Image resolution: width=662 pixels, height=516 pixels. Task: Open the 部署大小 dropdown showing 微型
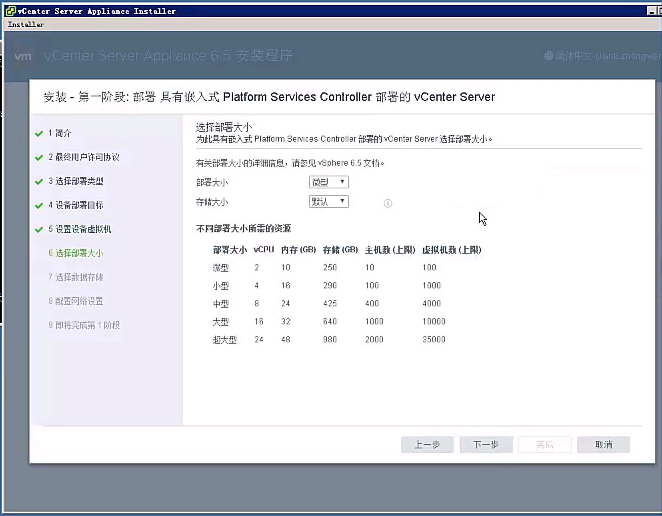[328, 182]
